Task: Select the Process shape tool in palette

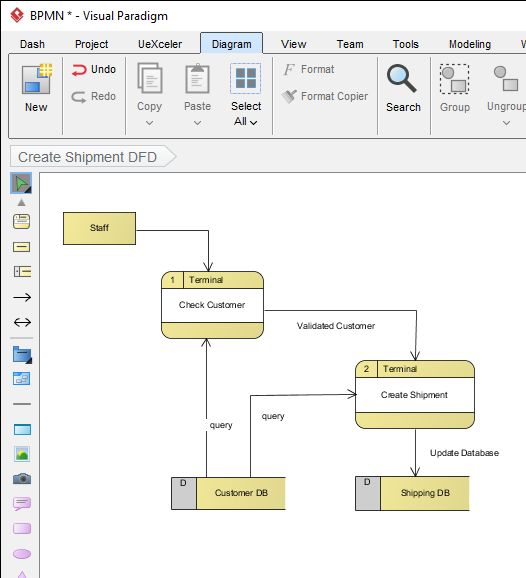Action: click(x=21, y=222)
